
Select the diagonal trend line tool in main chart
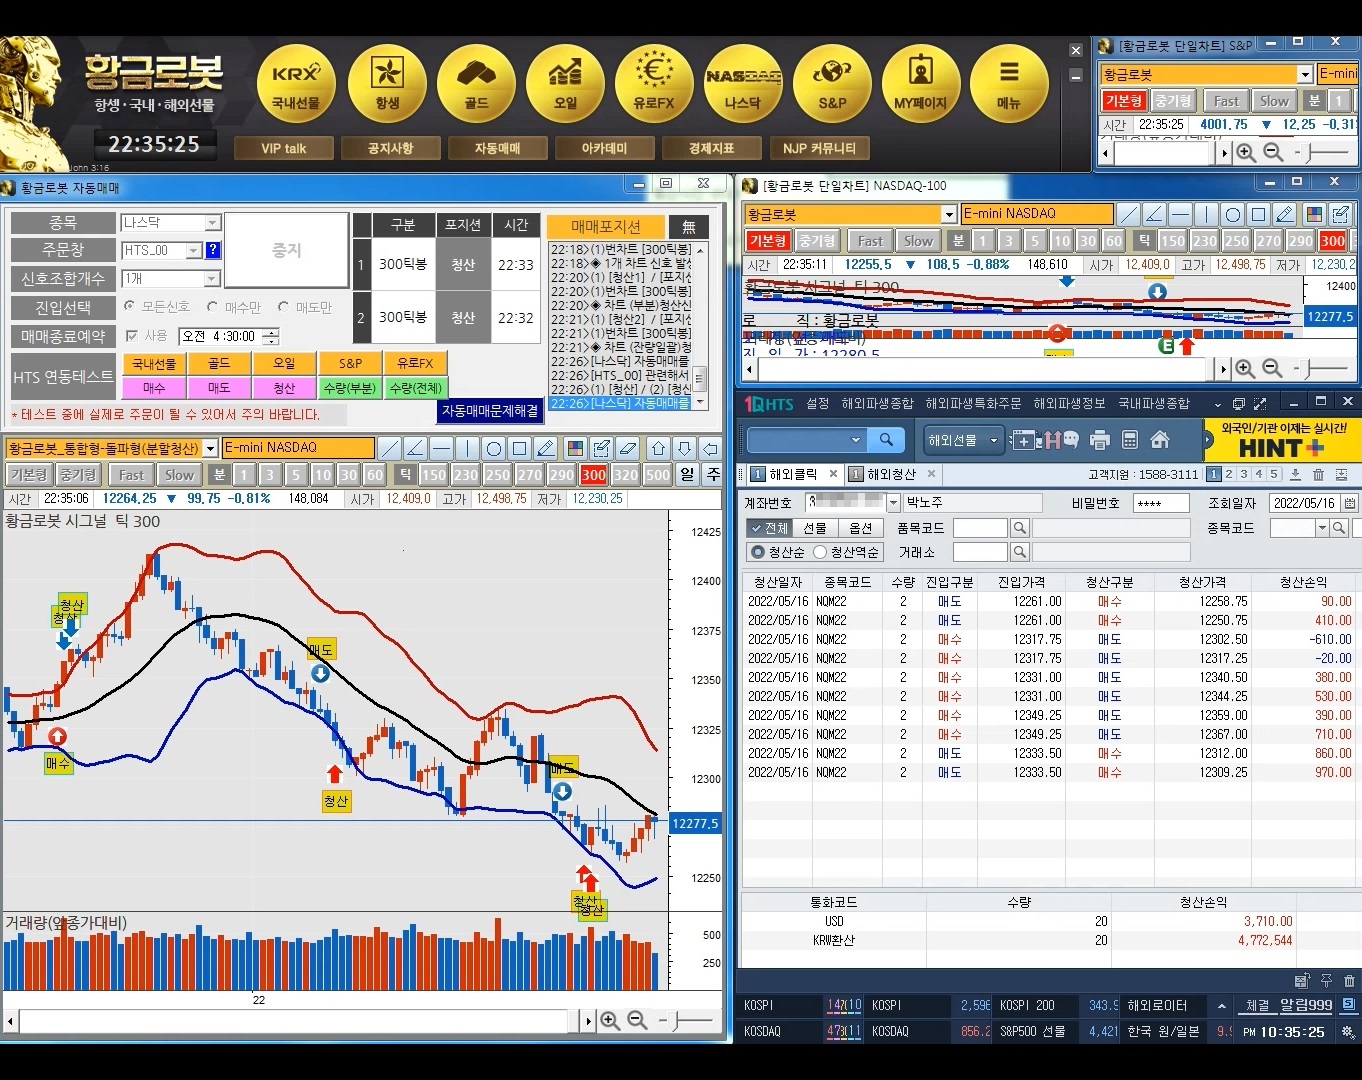click(390, 448)
